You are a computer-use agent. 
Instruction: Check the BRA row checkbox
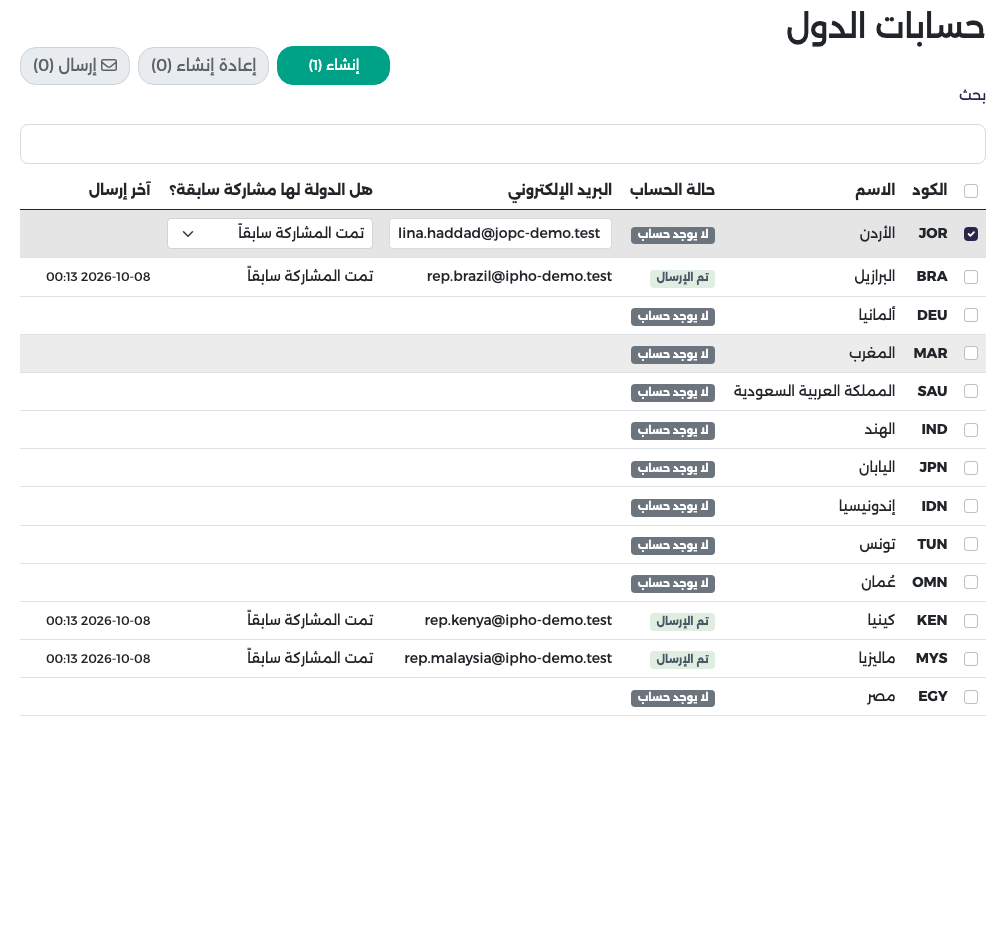(971, 277)
